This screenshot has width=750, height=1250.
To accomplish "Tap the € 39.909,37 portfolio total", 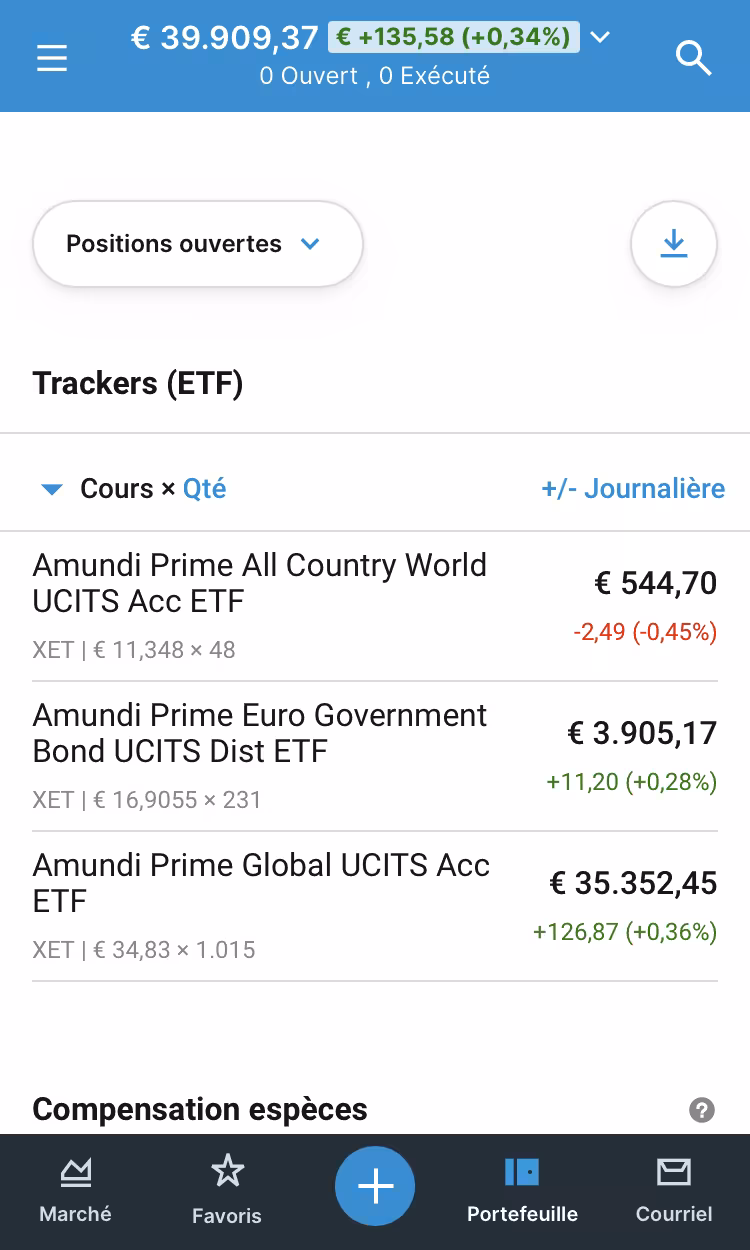I will (225, 38).
